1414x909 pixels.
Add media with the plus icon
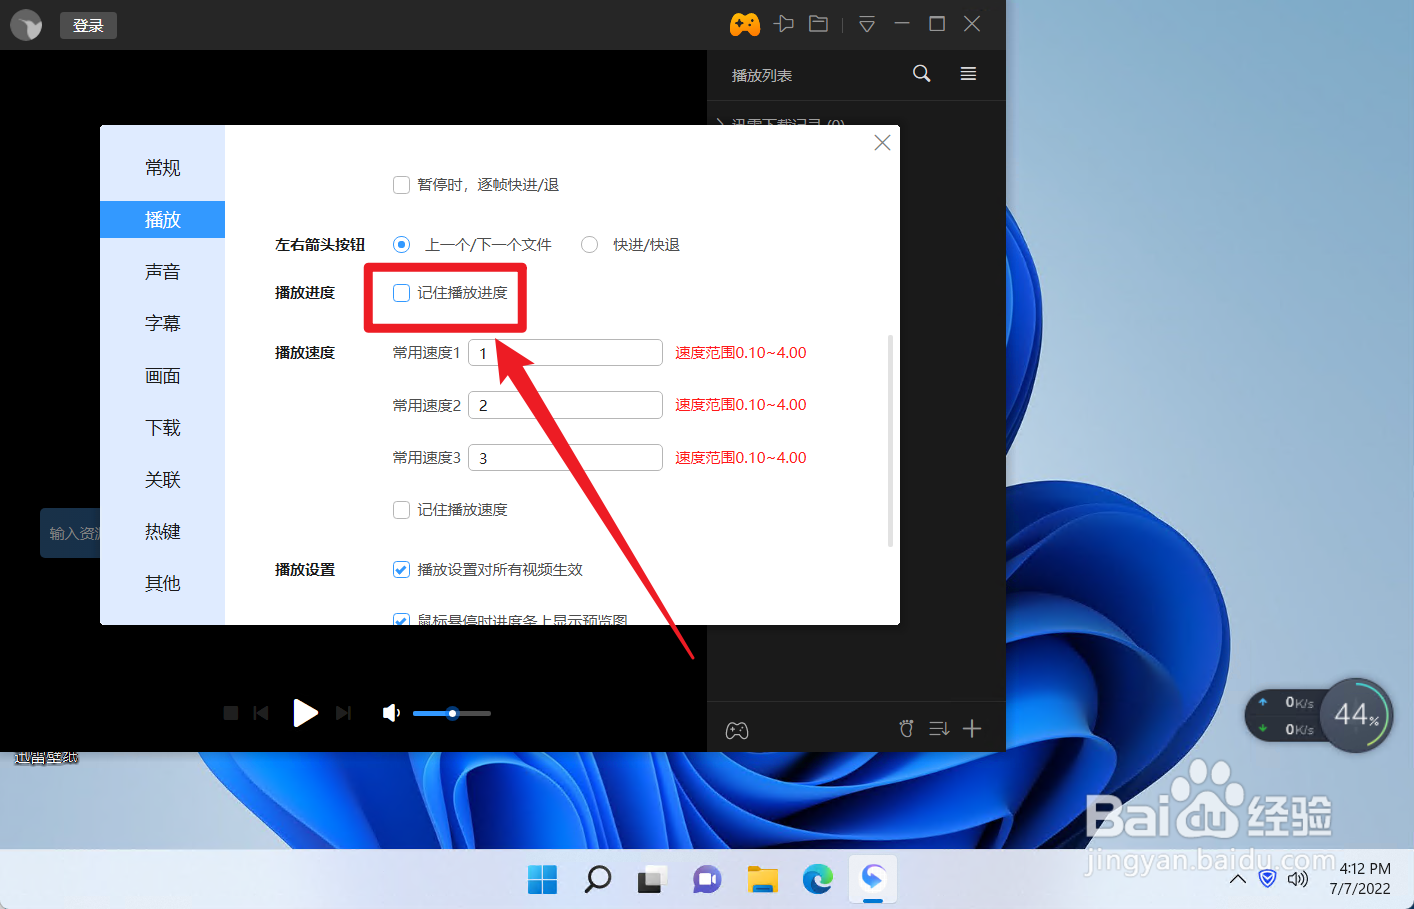[x=971, y=728]
